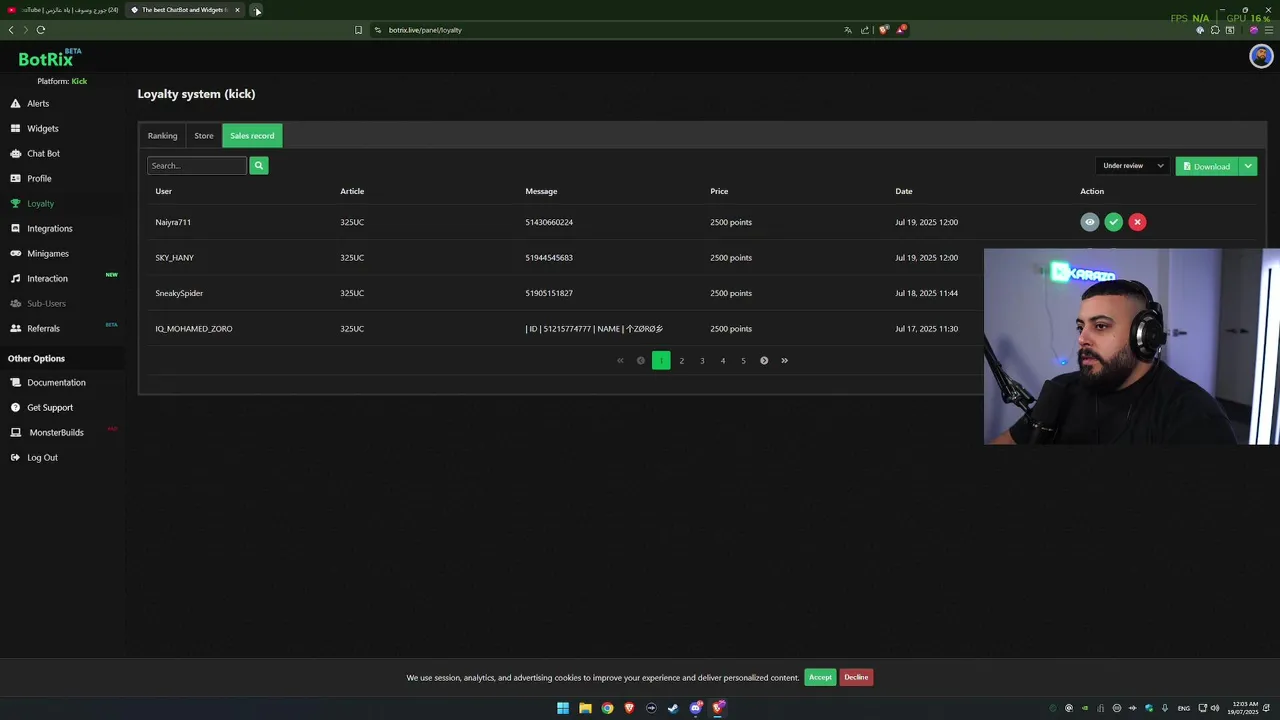1280x720 pixels.
Task: Go to pagination page 4
Action: click(x=723, y=361)
